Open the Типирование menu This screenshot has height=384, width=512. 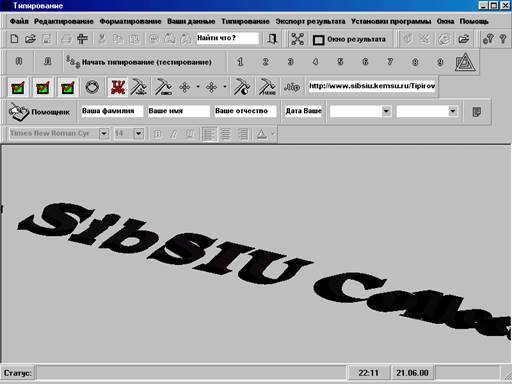pyautogui.click(x=245, y=21)
